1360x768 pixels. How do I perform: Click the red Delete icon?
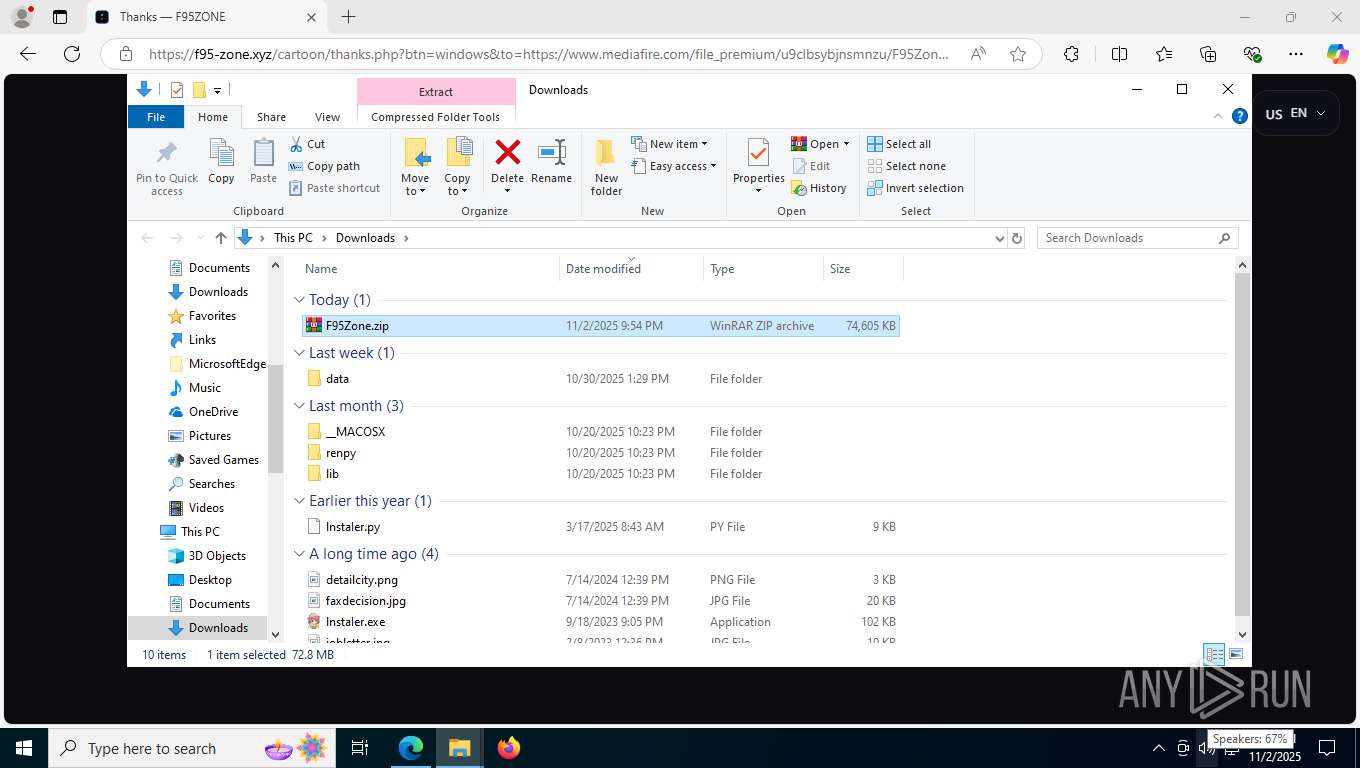(x=508, y=153)
